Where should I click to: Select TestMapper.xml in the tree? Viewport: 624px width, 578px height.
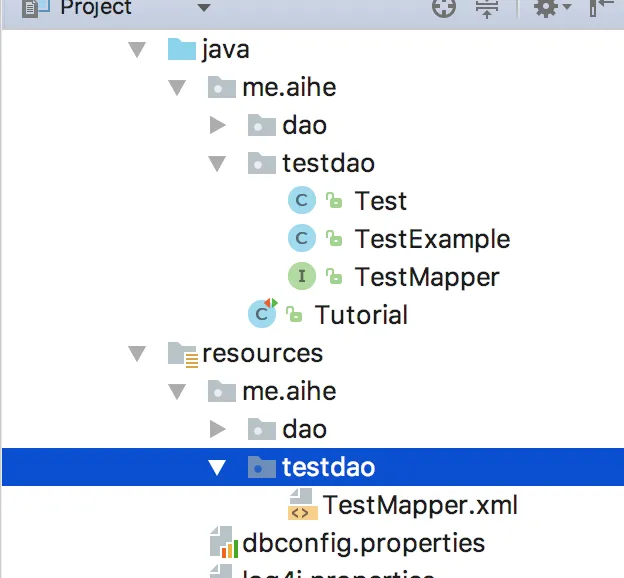(x=420, y=505)
